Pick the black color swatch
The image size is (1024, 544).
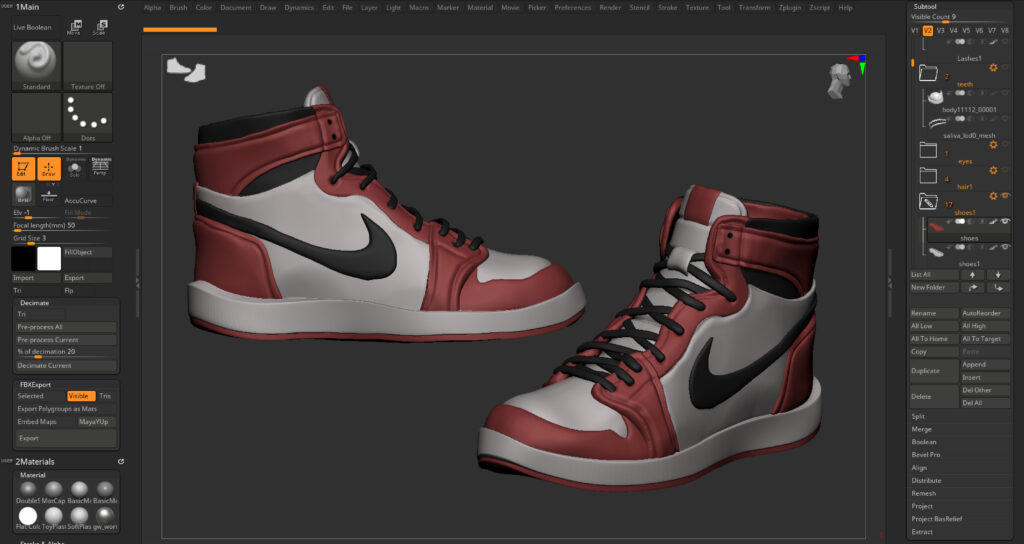point(24,259)
